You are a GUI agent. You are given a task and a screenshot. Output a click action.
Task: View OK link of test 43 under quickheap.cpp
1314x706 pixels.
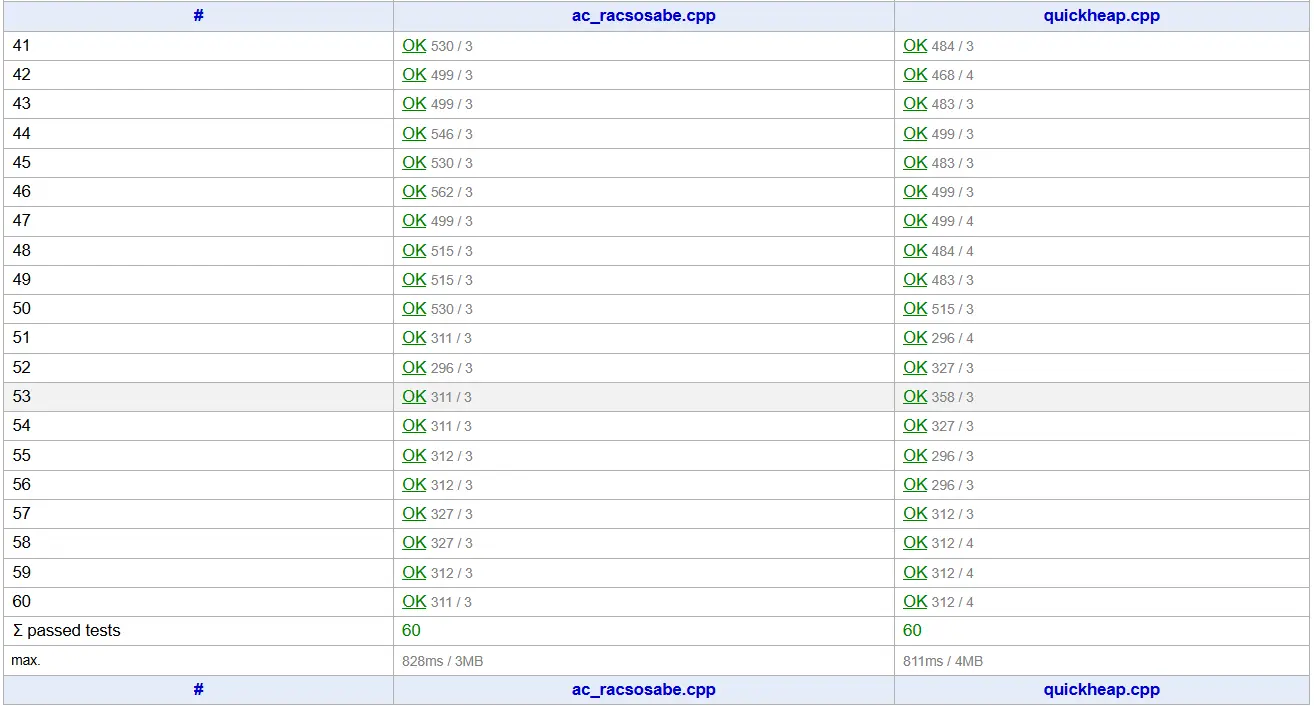click(x=915, y=103)
